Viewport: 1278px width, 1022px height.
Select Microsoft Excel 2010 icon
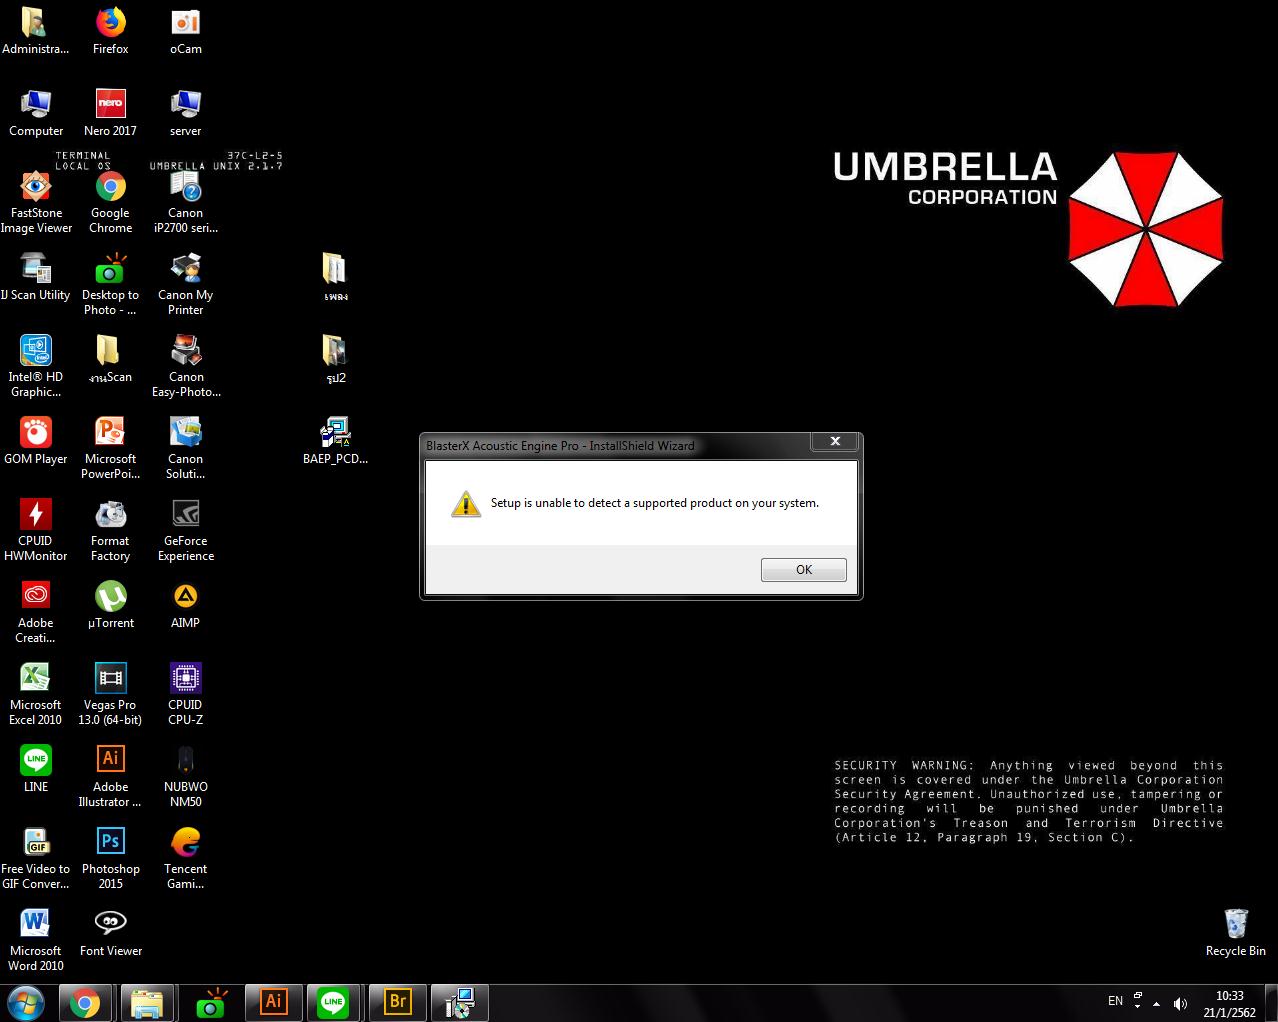coord(36,694)
